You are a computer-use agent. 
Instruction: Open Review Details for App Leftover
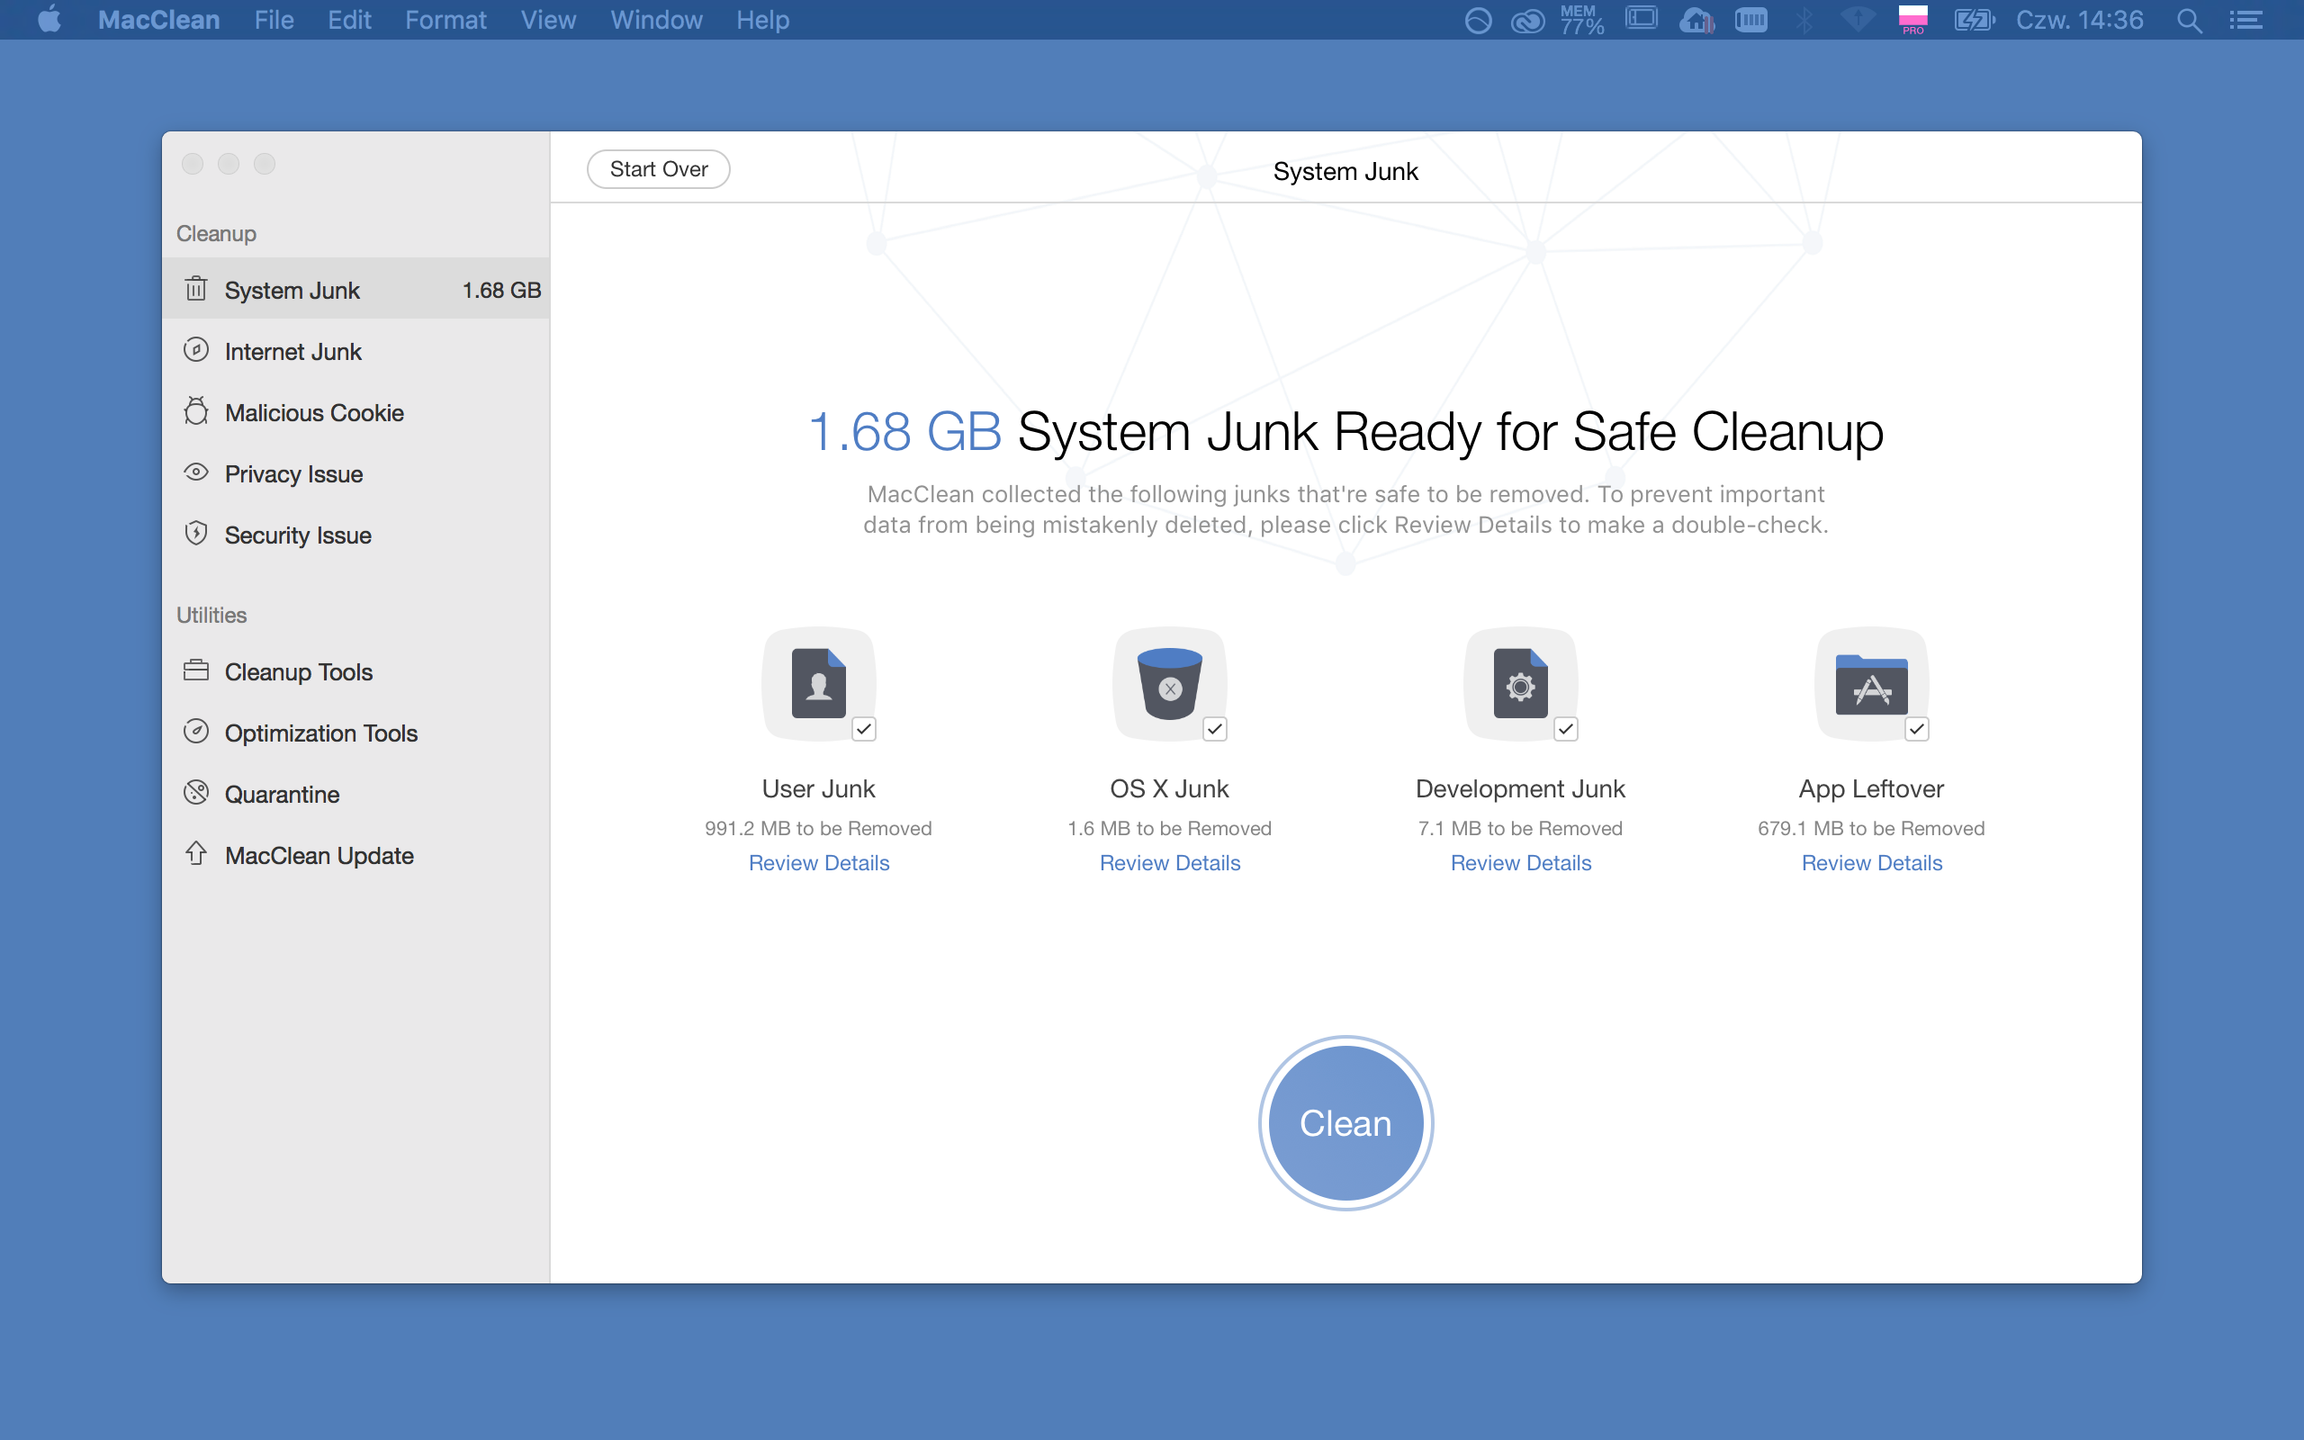pos(1871,862)
